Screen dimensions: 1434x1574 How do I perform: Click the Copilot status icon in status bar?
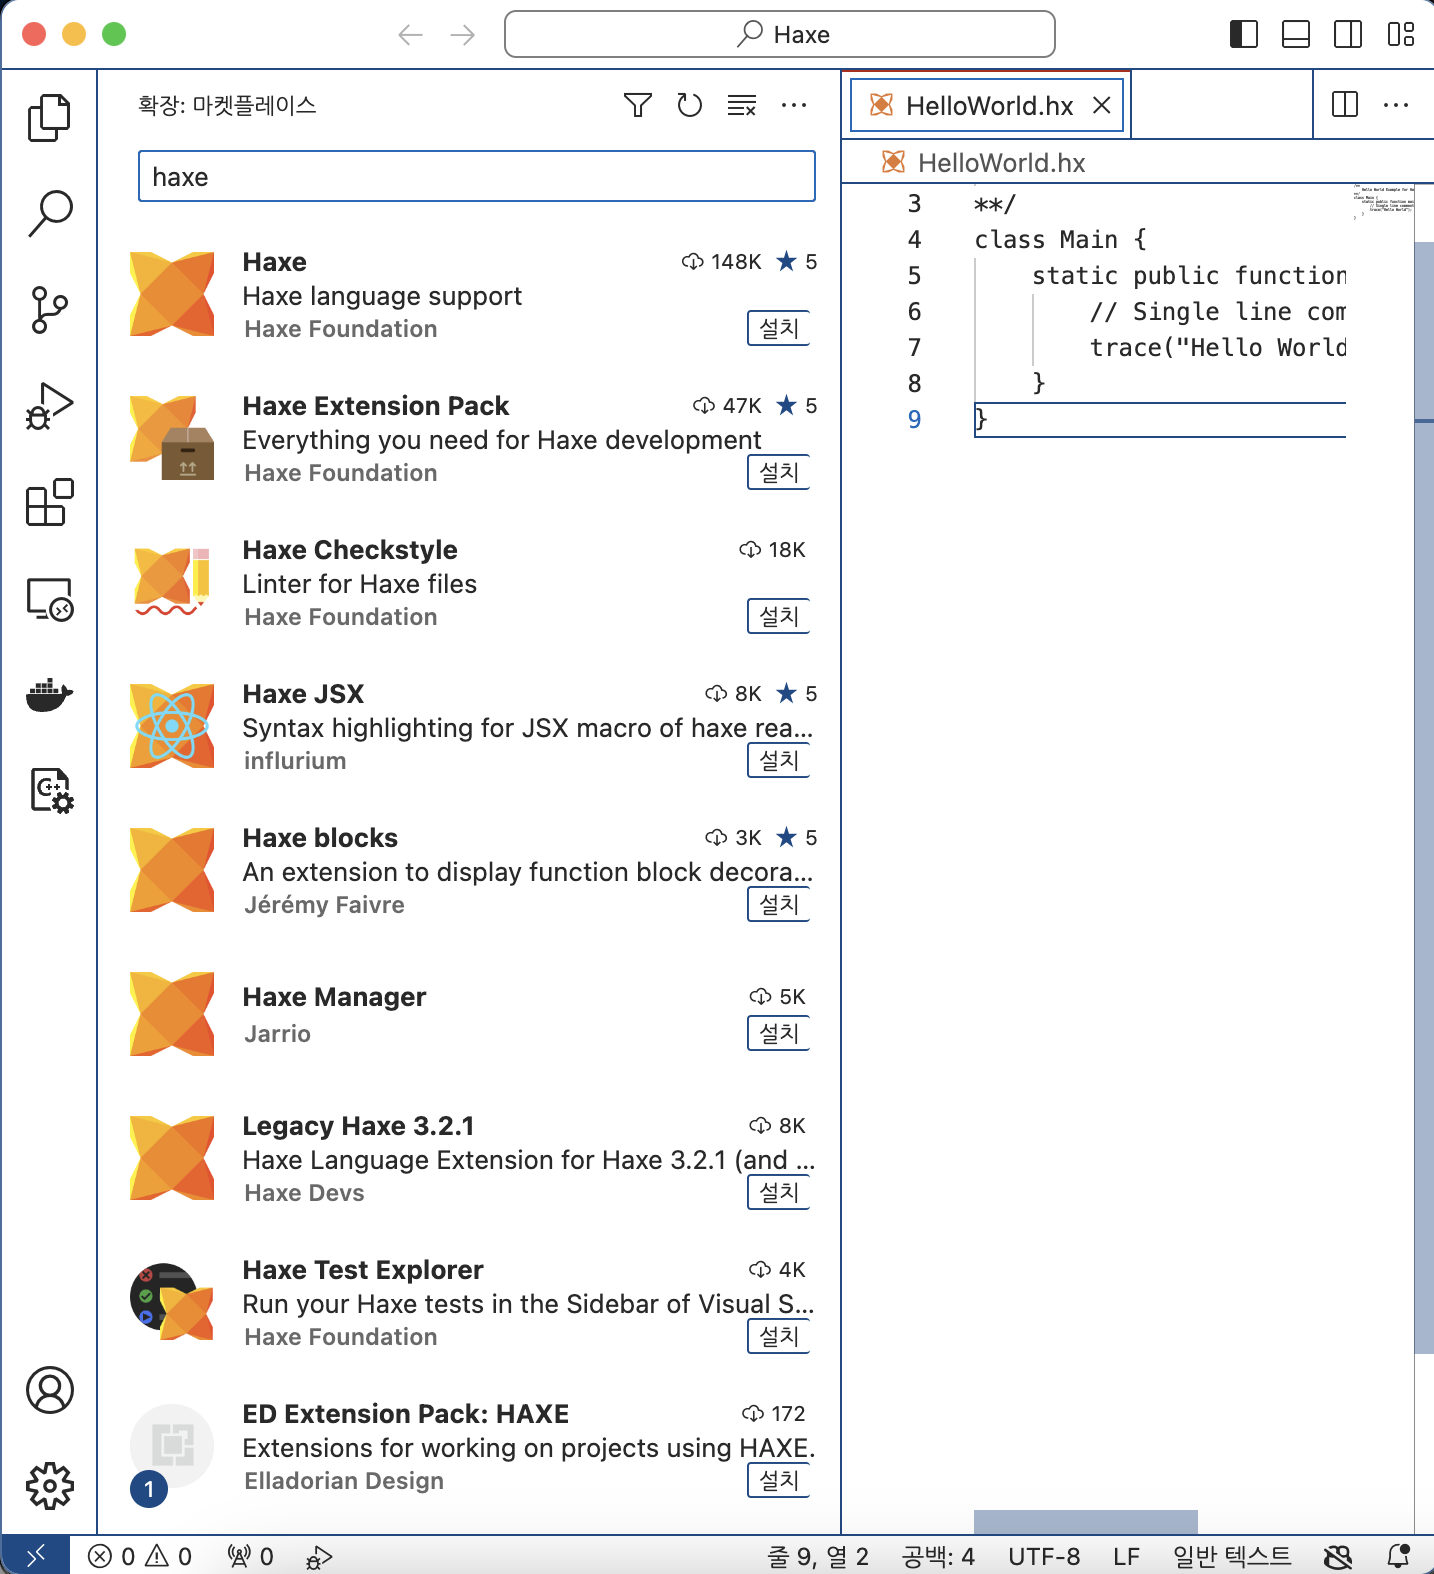coord(1338,1556)
